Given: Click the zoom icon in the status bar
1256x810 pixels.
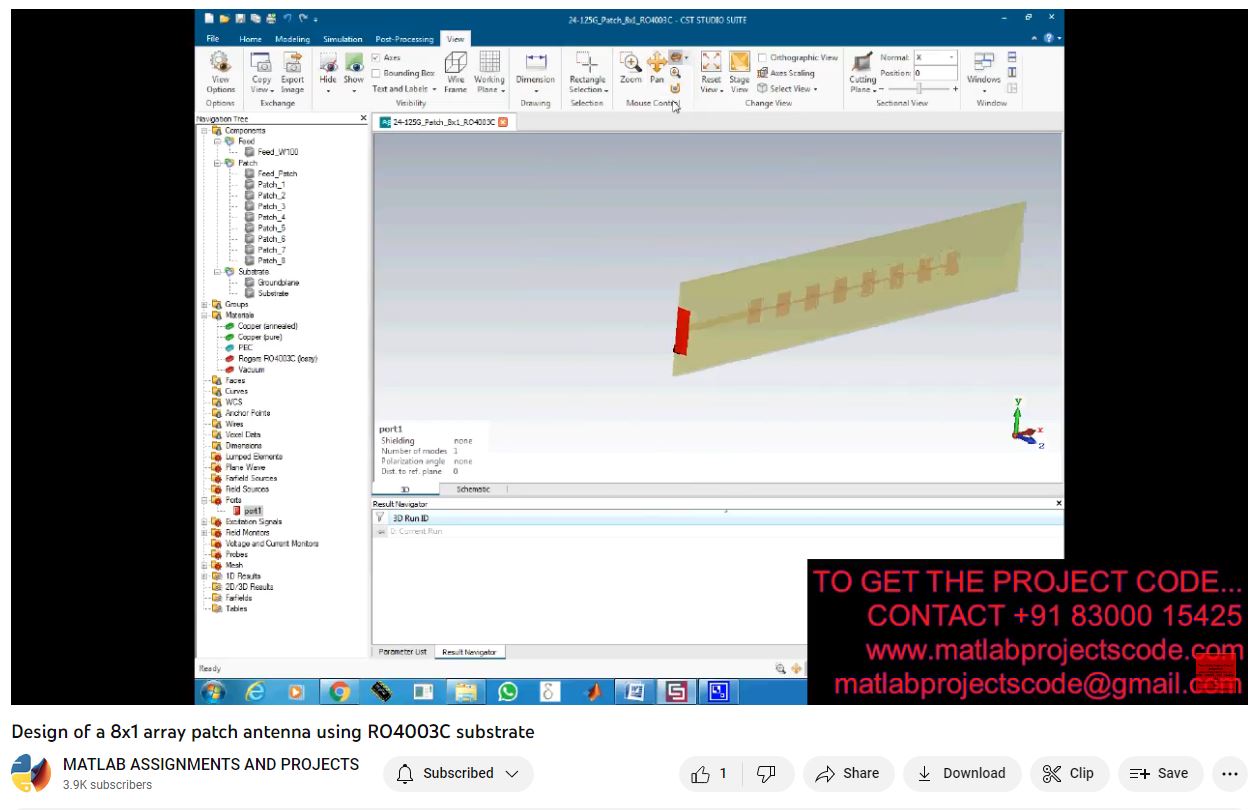Looking at the screenshot, I should pyautogui.click(x=781, y=668).
